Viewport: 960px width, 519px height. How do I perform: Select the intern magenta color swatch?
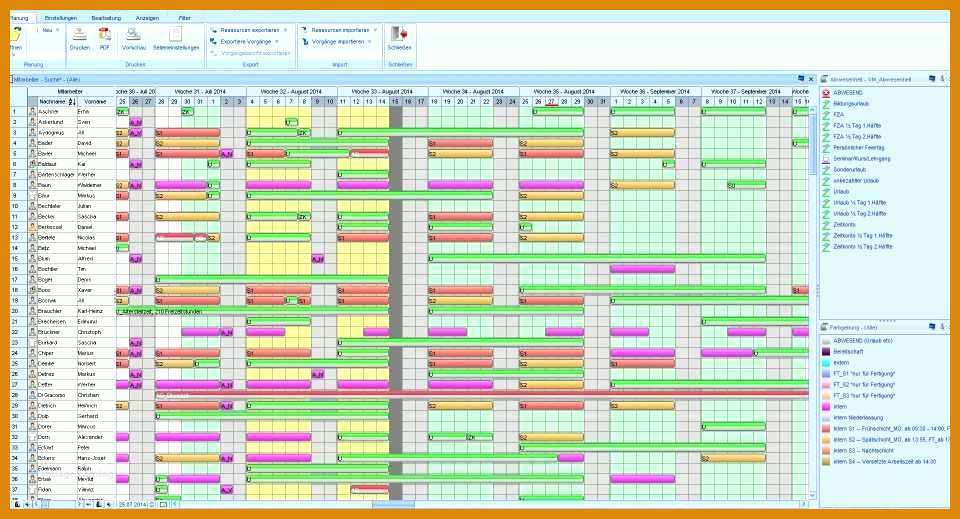(826, 406)
